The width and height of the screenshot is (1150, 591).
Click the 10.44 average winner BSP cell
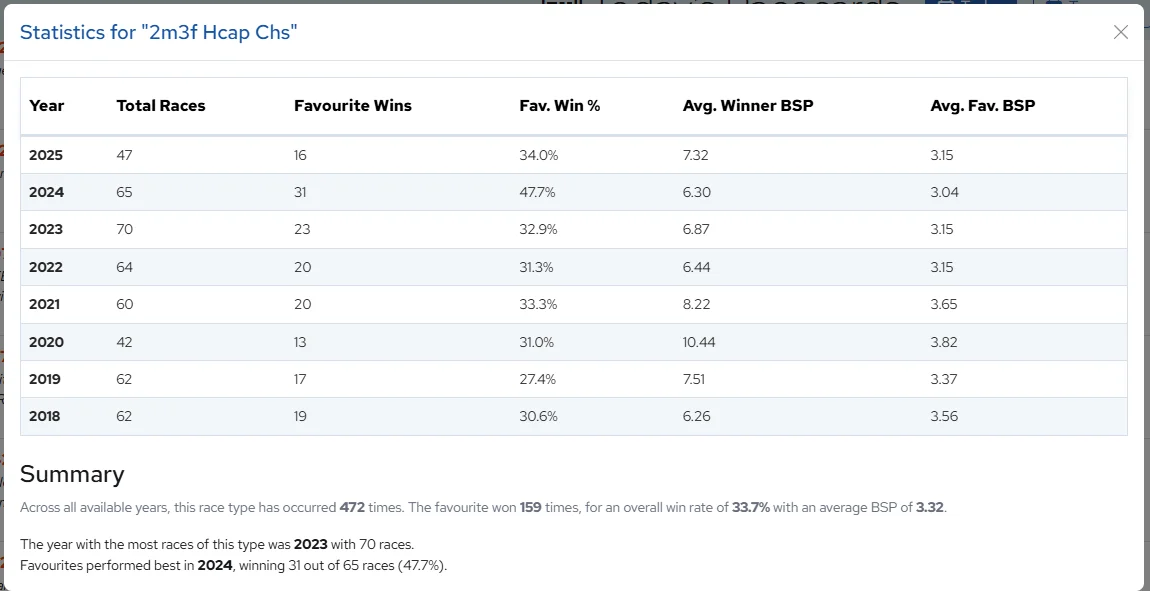[x=699, y=342]
